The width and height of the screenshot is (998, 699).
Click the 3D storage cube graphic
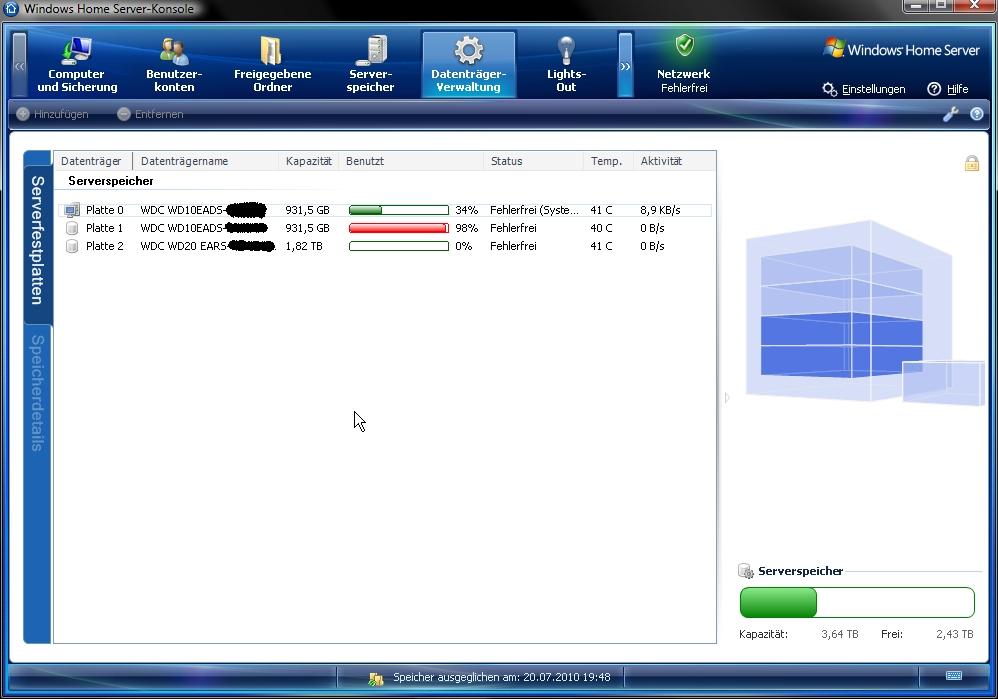coord(864,312)
